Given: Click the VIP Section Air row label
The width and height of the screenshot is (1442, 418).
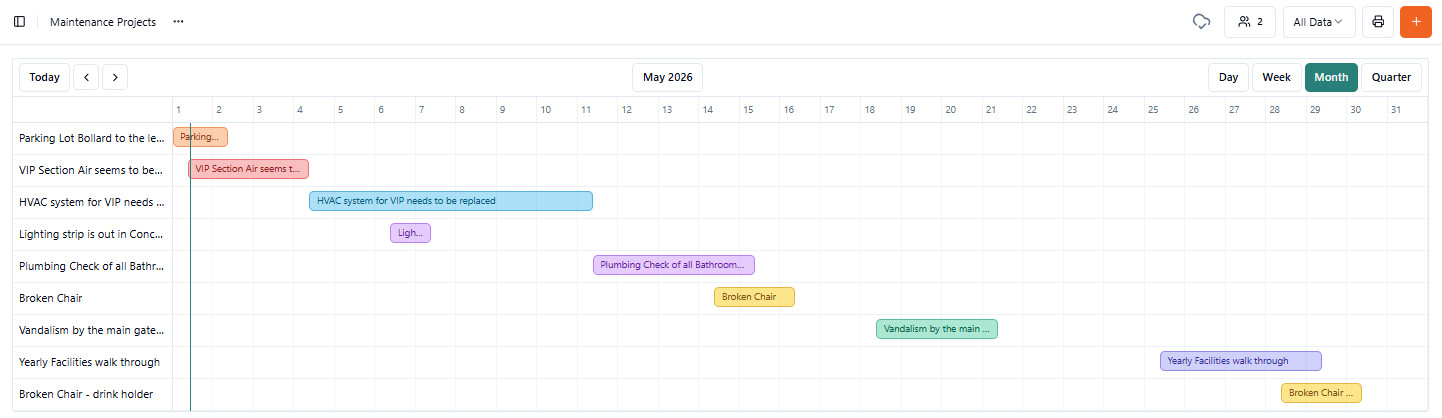Looking at the screenshot, I should coord(92,170).
